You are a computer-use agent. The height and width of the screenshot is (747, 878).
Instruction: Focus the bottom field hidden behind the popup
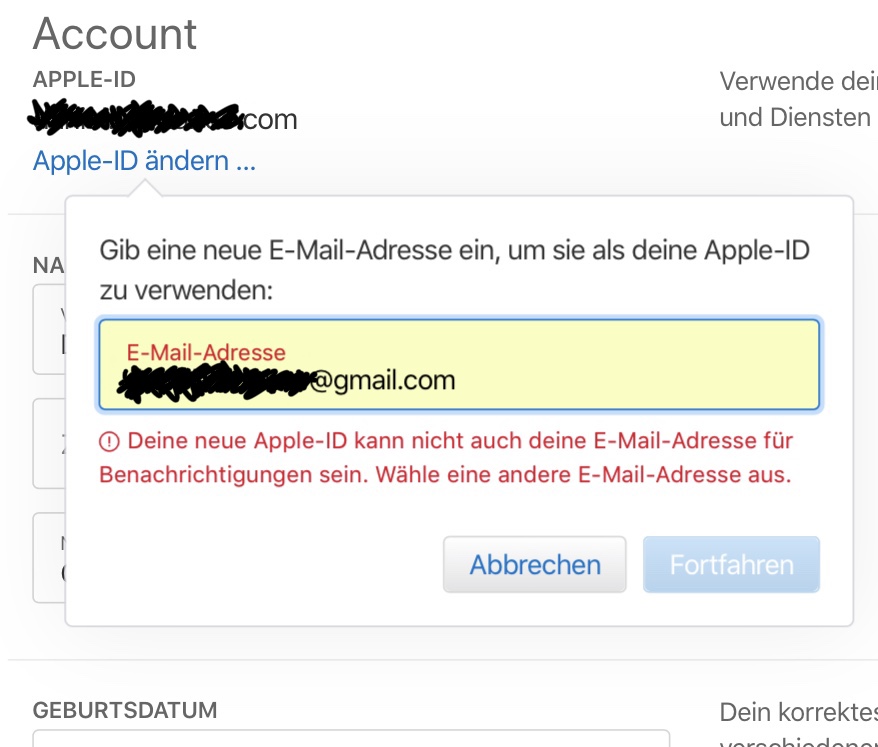49,557
